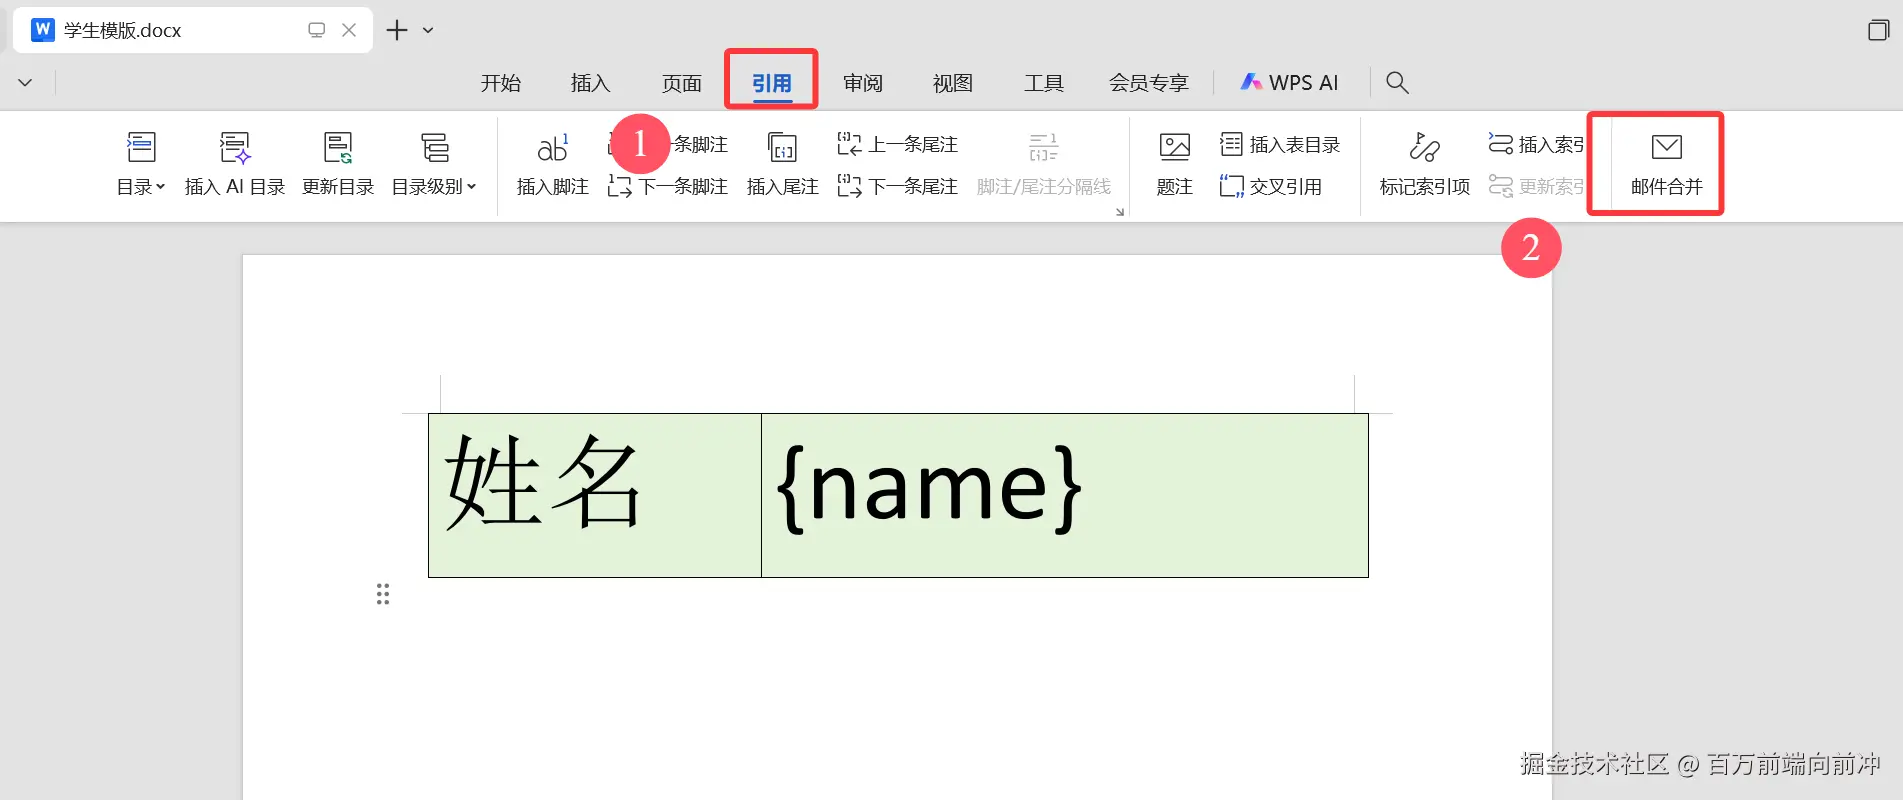Jump to 上一条尾注

click(898, 145)
